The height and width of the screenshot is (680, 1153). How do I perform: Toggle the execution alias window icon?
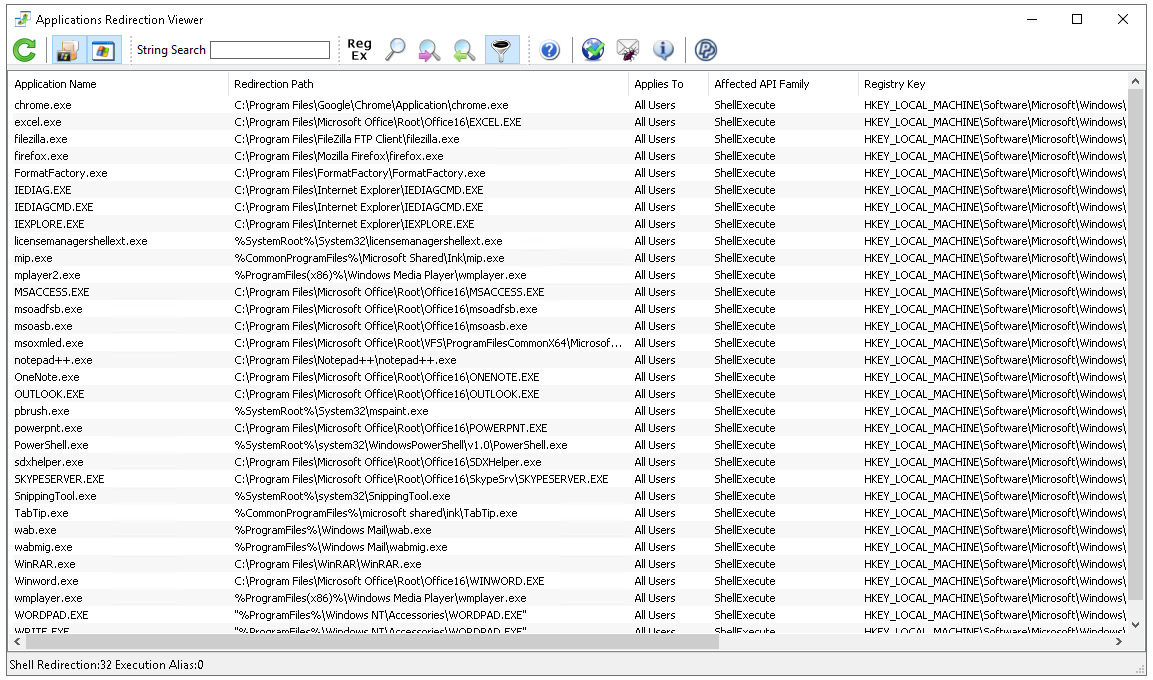tap(104, 50)
